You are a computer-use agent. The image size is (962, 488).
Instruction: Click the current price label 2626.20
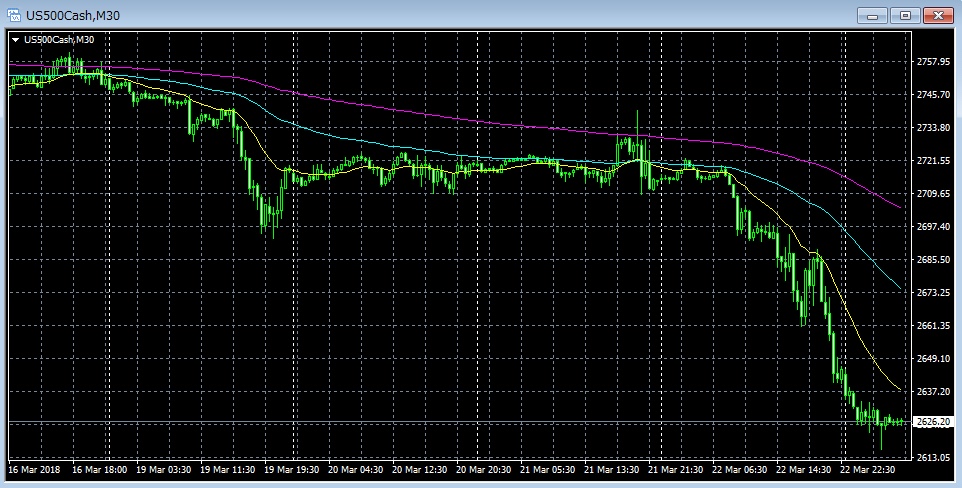coord(932,422)
